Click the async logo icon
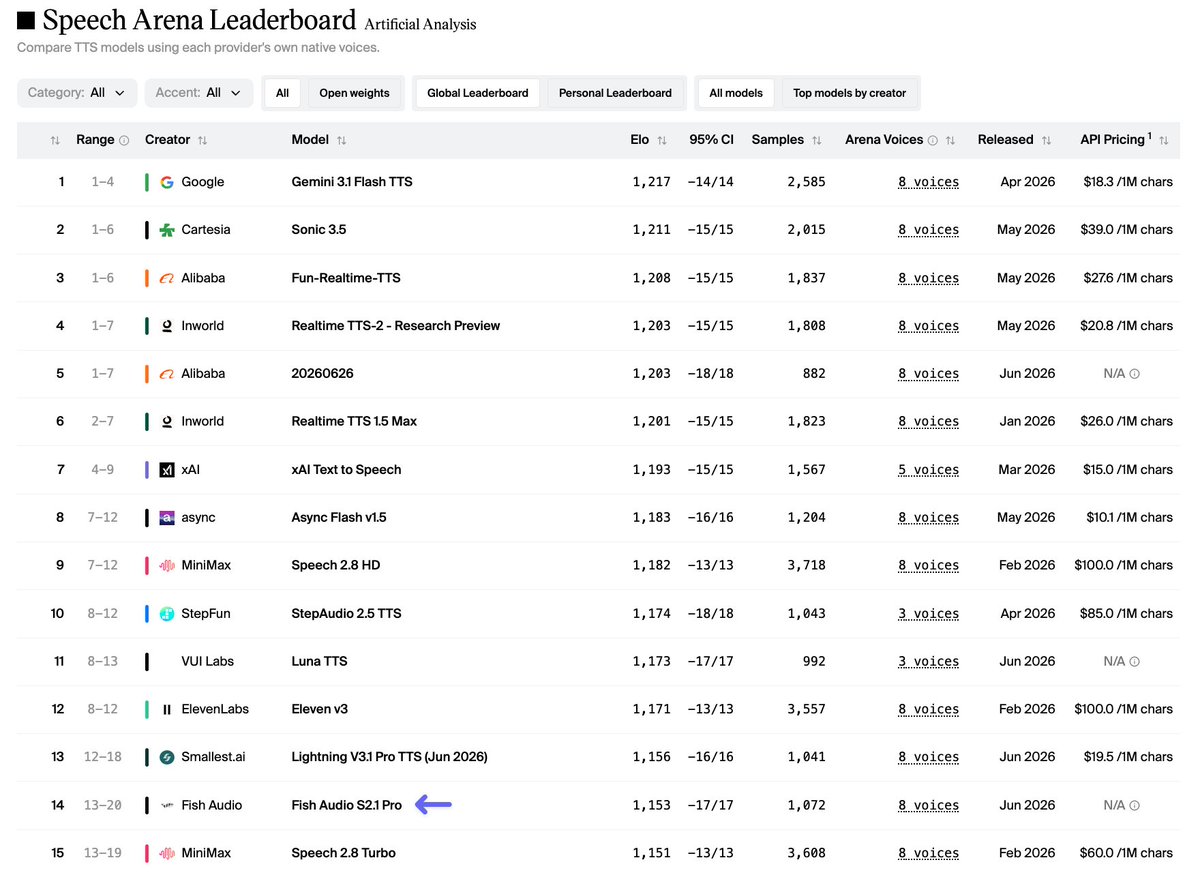This screenshot has height=873, width=1200. click(x=167, y=518)
